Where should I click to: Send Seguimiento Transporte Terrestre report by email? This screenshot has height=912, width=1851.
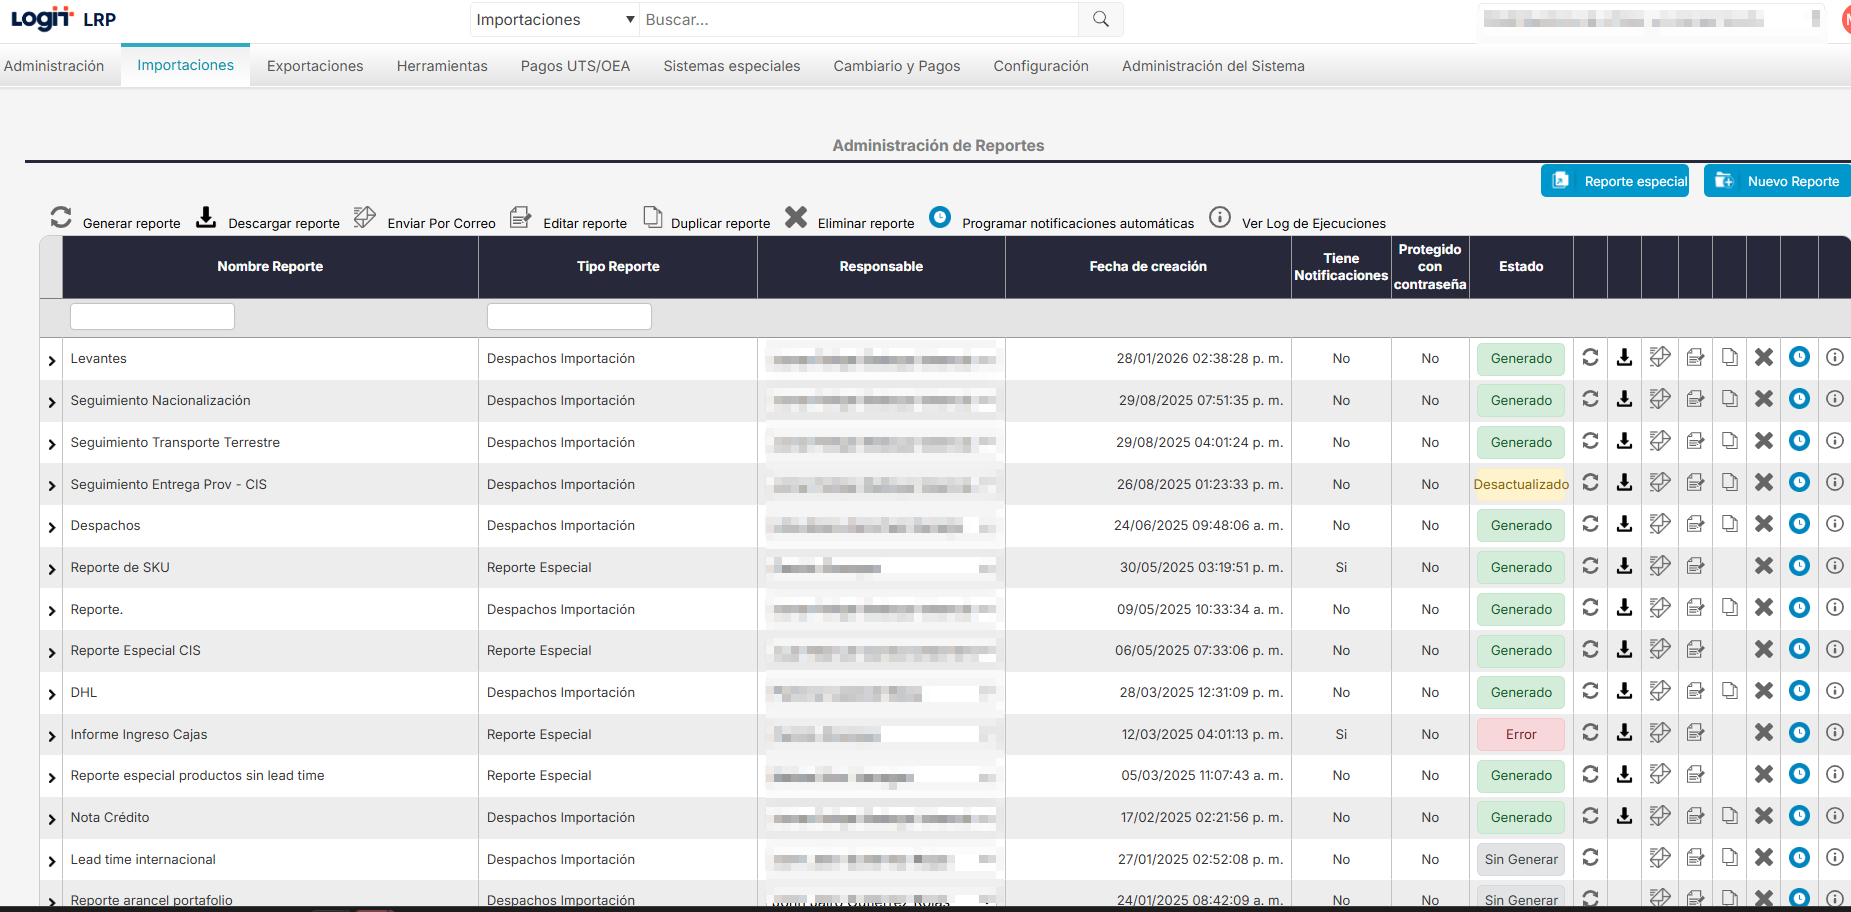pos(1660,441)
